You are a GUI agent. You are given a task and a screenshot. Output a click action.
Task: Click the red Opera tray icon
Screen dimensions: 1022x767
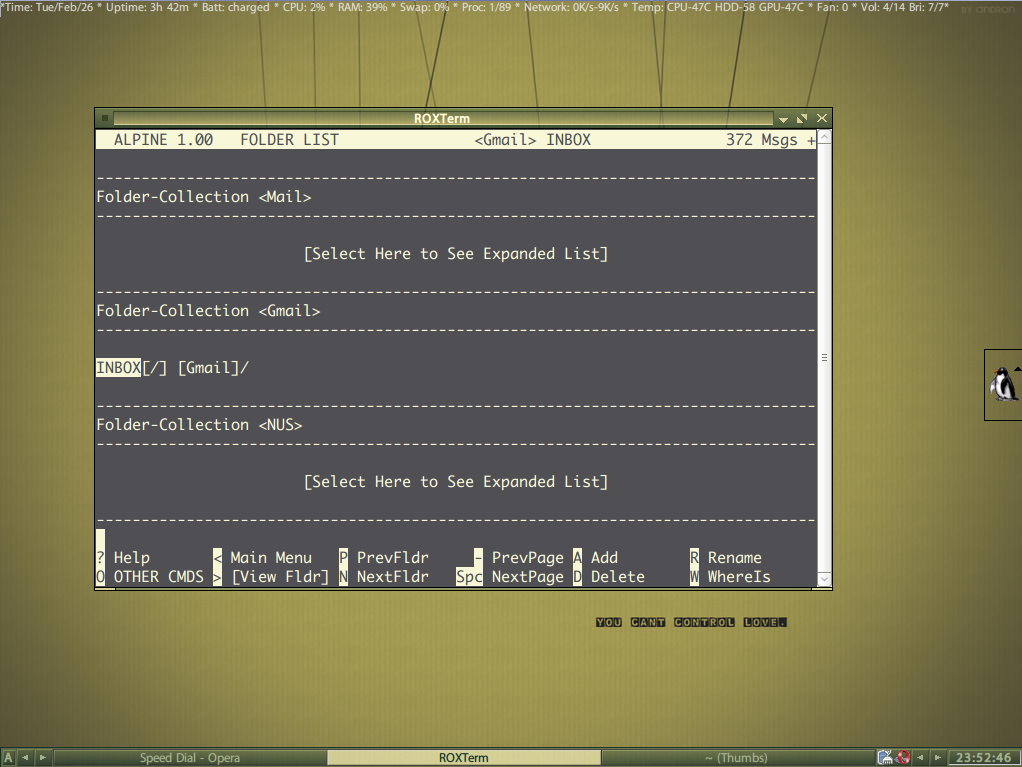point(903,757)
